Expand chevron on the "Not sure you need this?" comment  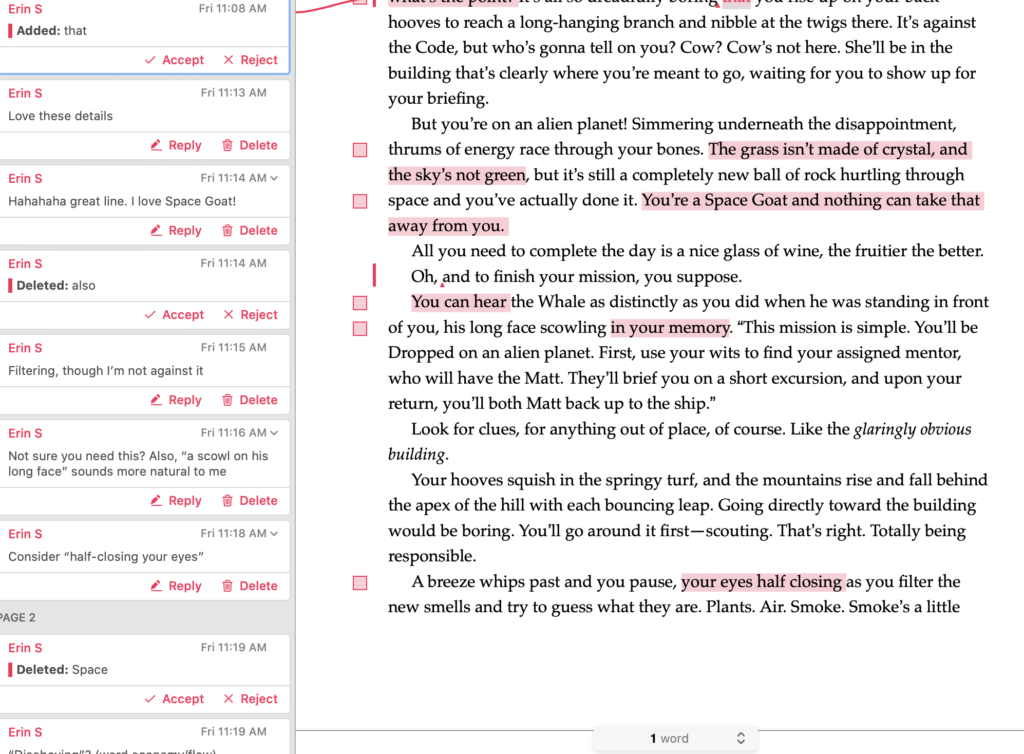pos(274,433)
